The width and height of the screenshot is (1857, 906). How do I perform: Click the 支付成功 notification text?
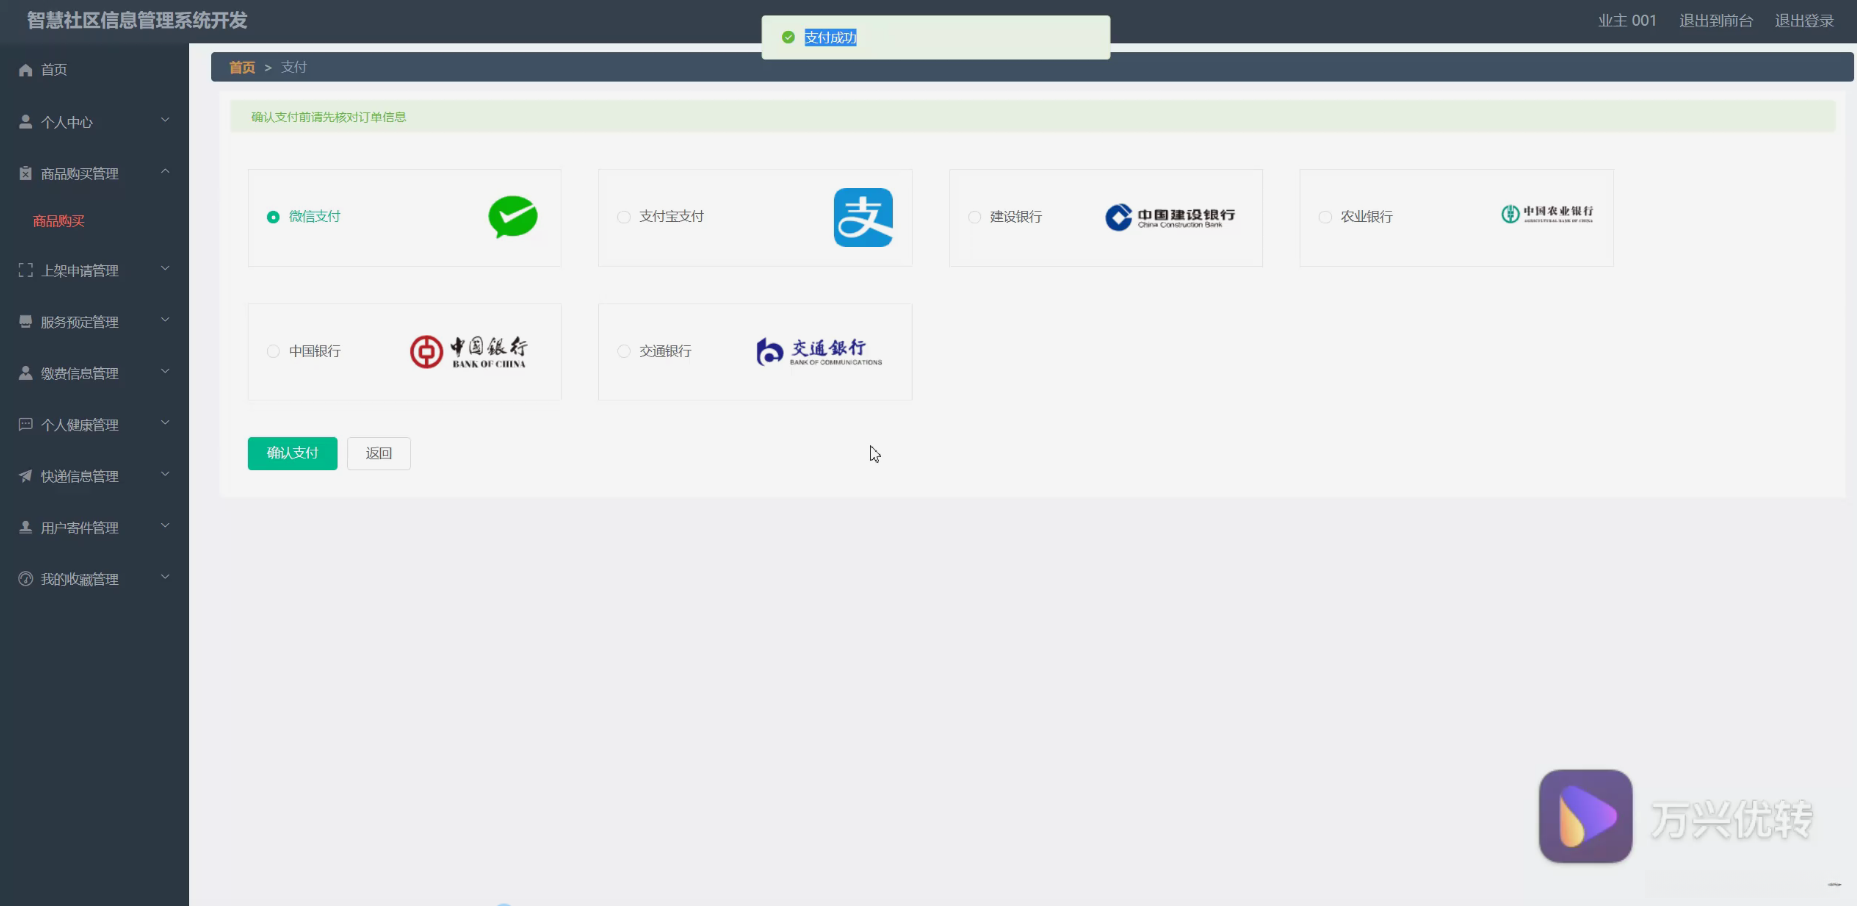point(830,37)
